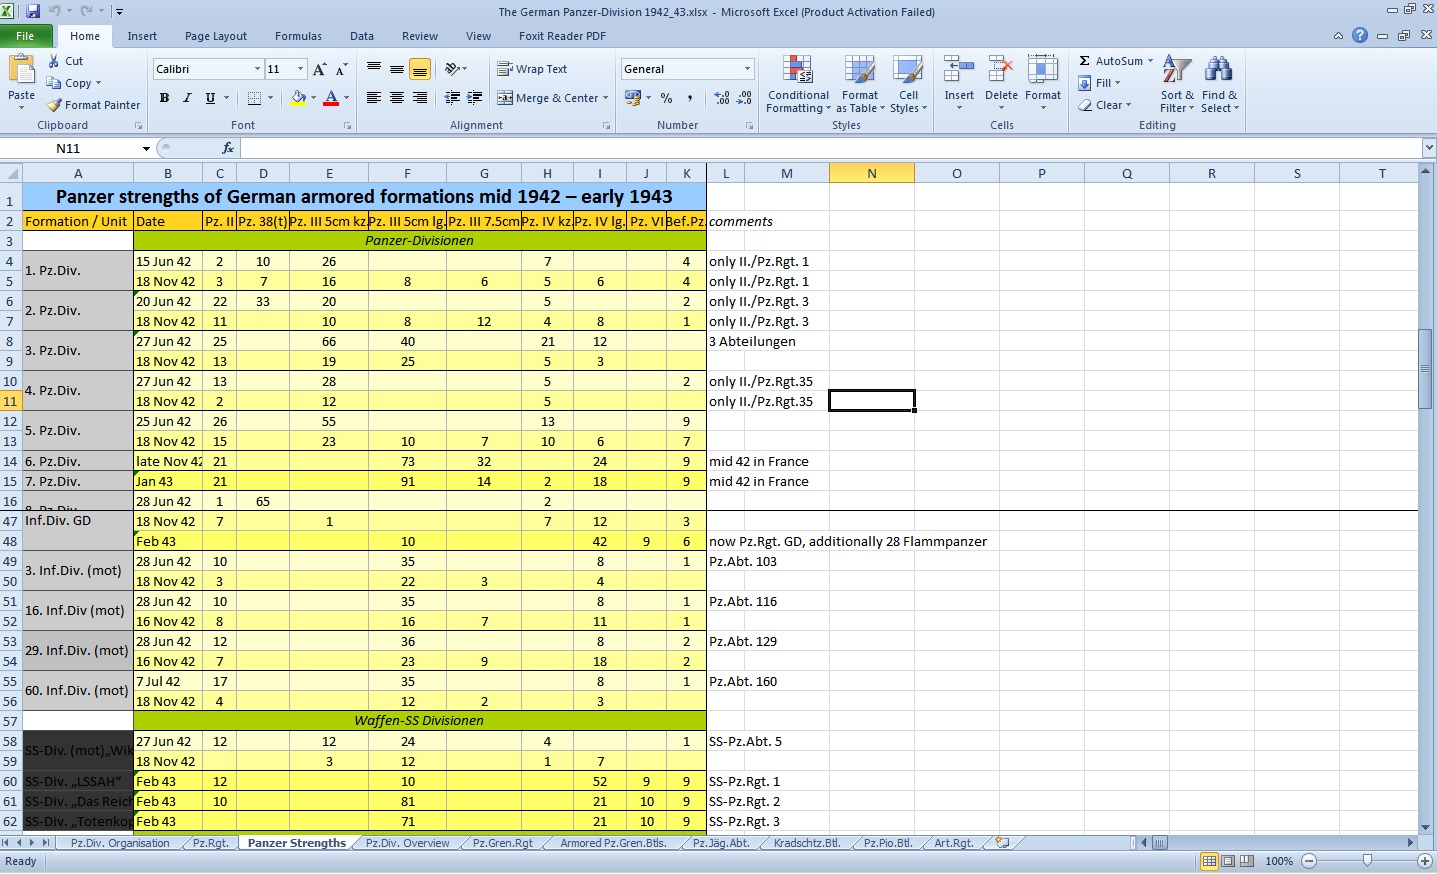Decrease Decimal places
This screenshot has height=875, width=1437.
click(x=745, y=98)
